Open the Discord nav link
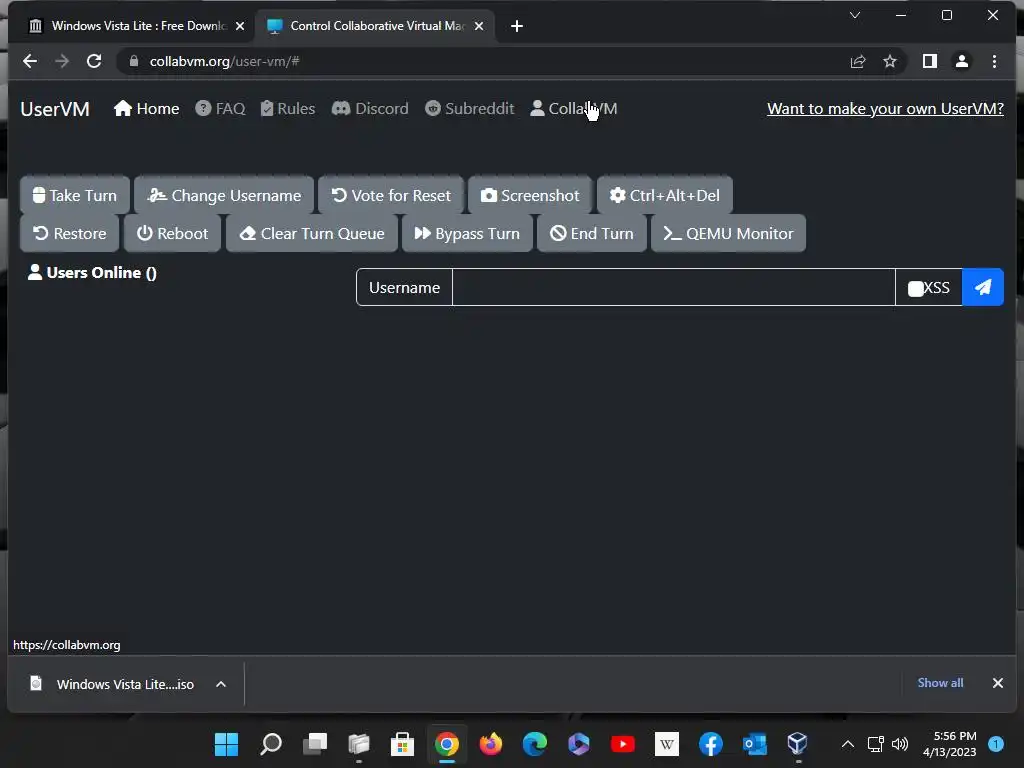 tap(370, 108)
